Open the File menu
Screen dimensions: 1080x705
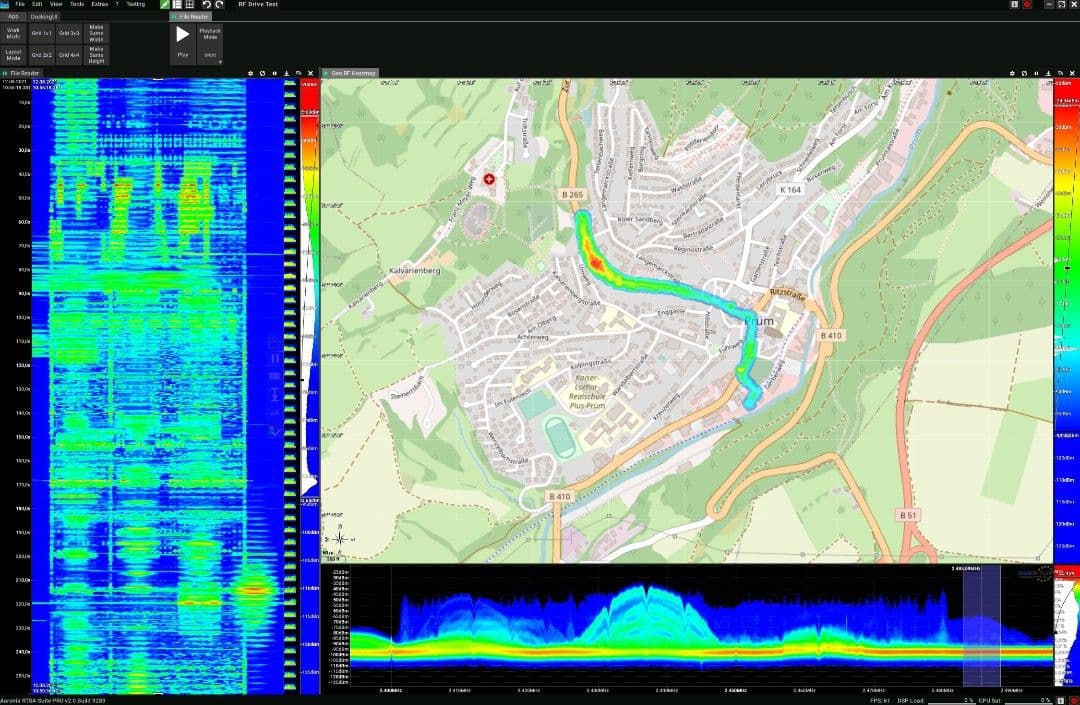coord(20,4)
